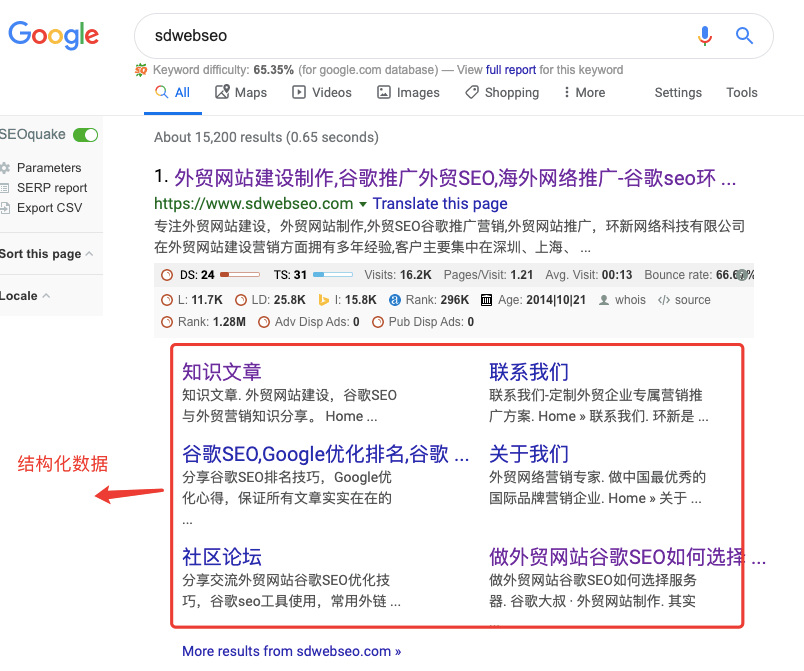The height and width of the screenshot is (671, 804).
Task: Open the 知识文章 sitelink
Action: tap(222, 372)
